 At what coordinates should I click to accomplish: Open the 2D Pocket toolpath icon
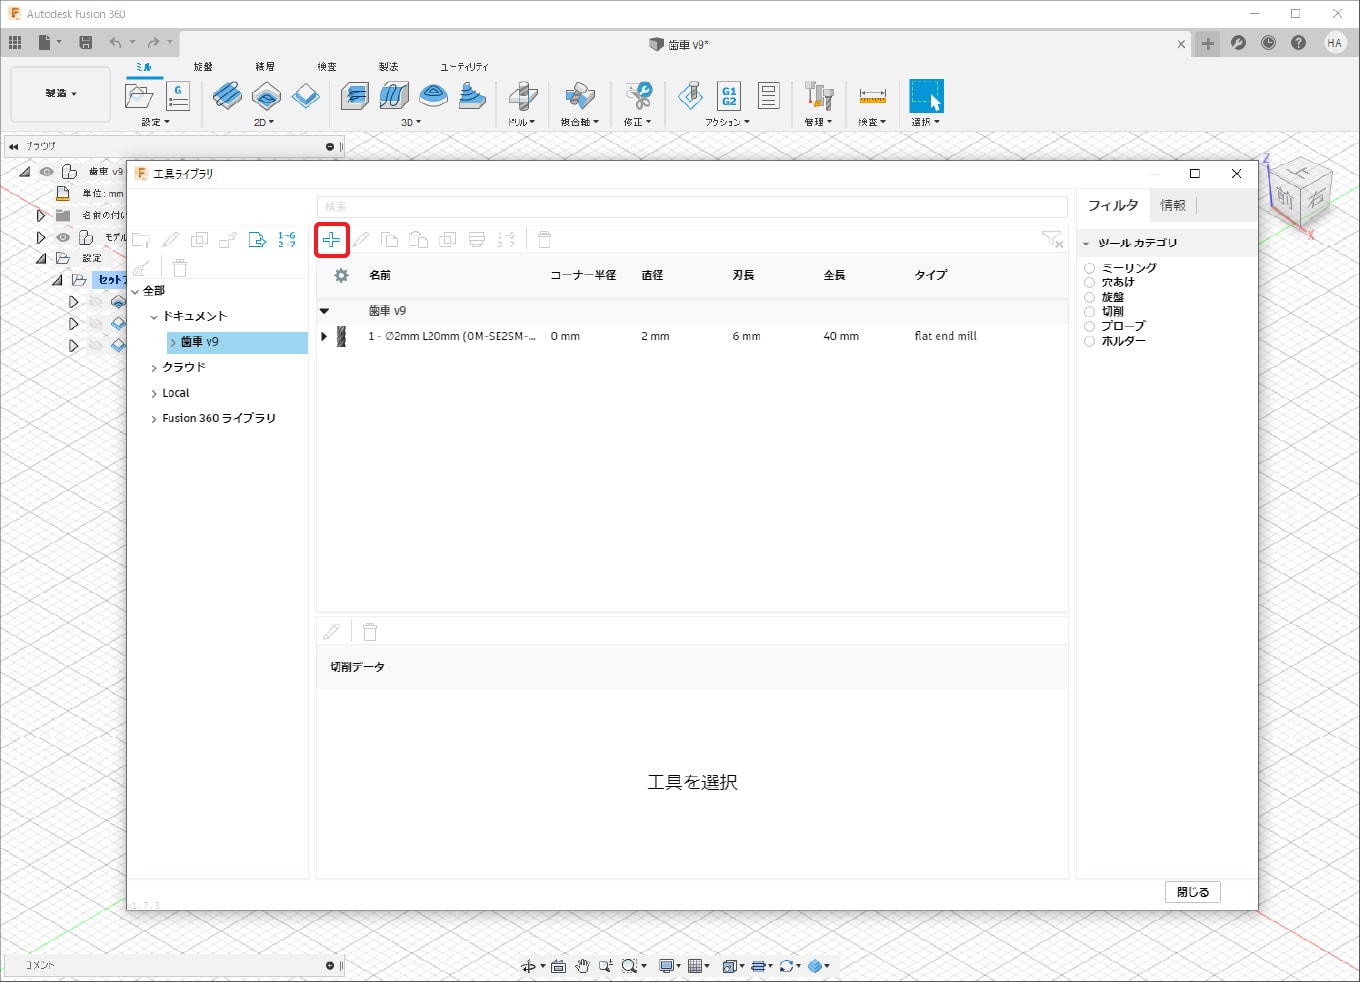pos(266,96)
